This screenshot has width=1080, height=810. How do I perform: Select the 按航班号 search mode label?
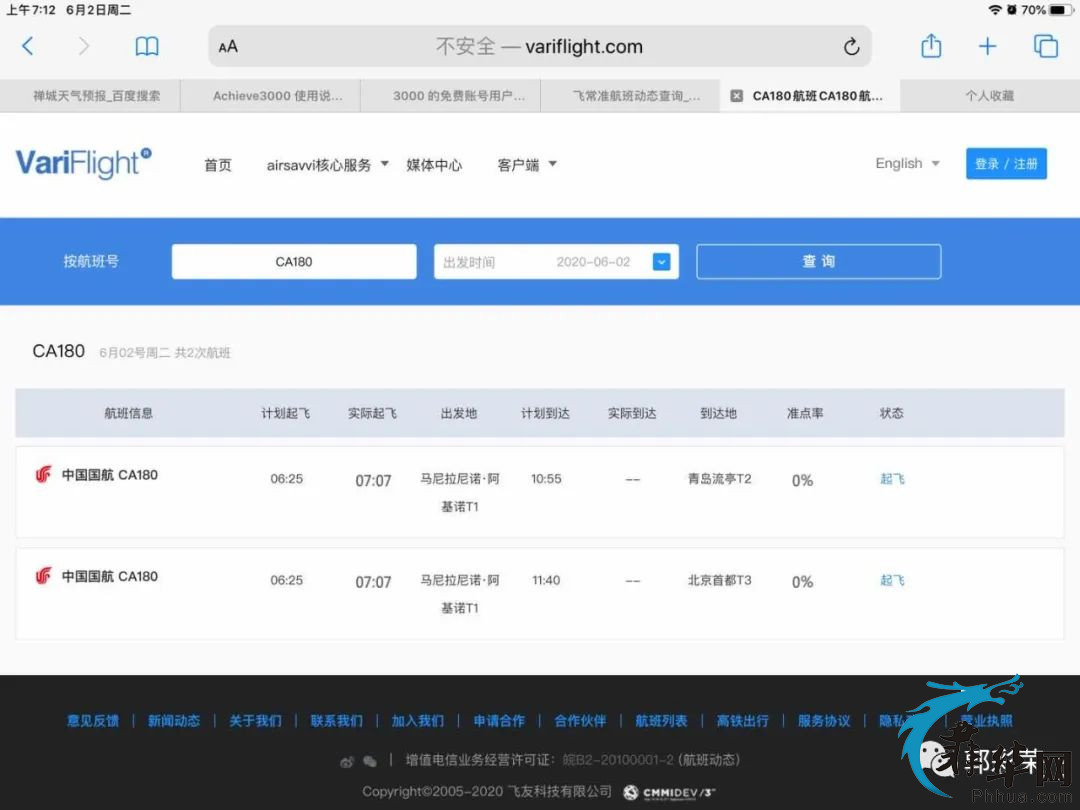[91, 262]
